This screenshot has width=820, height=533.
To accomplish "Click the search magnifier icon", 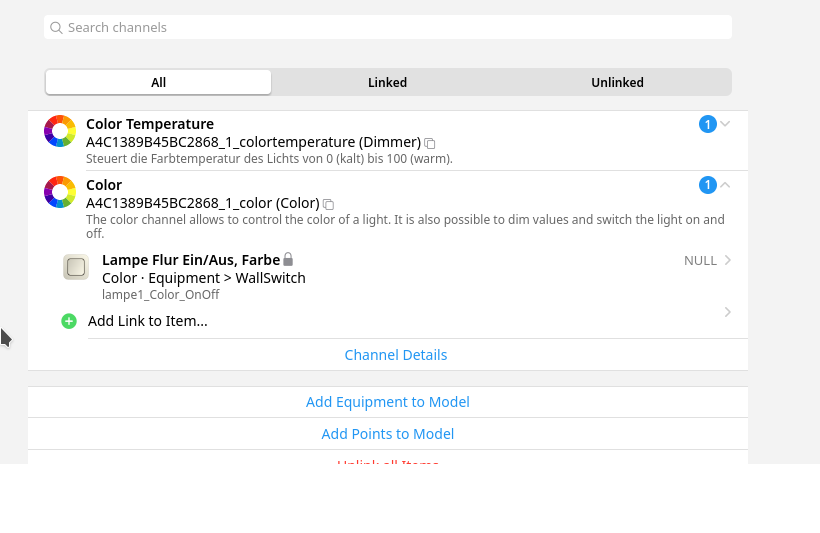I will (x=56, y=28).
